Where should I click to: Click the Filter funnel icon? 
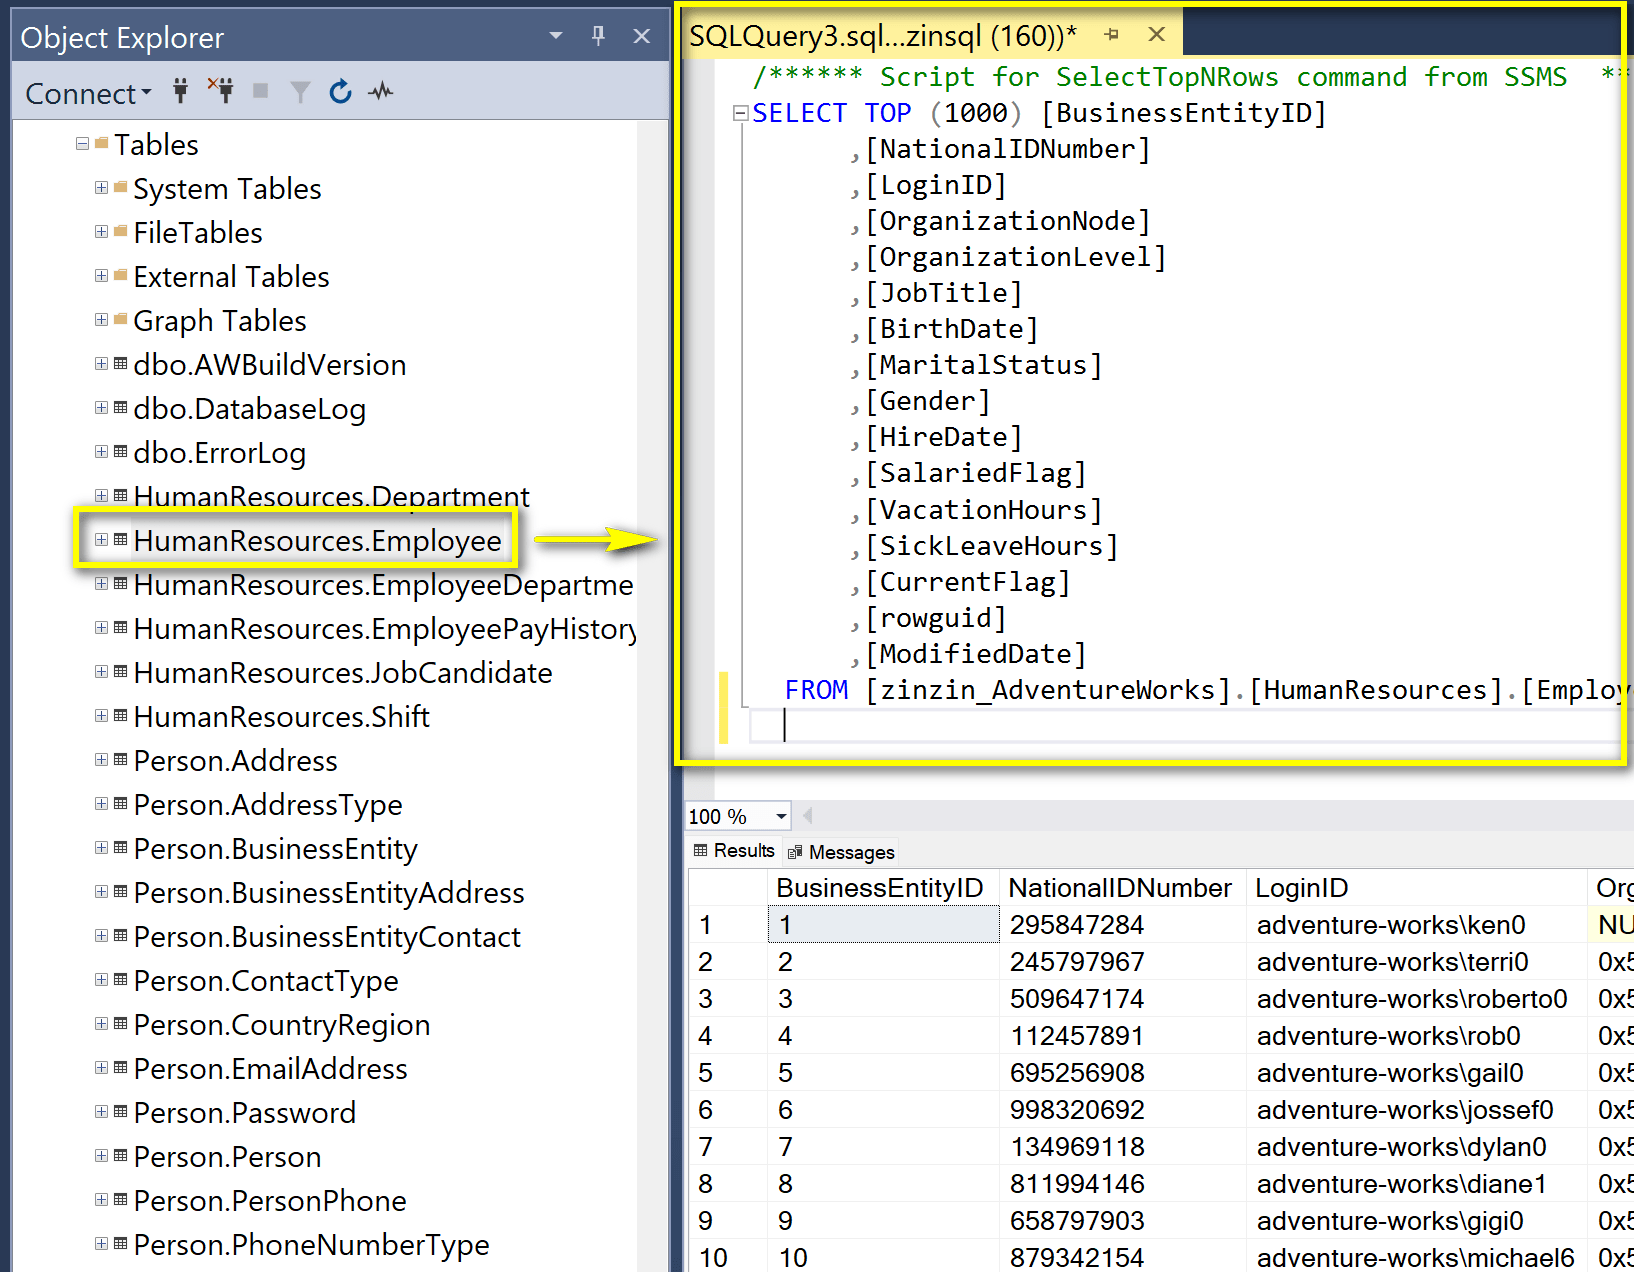point(300,92)
